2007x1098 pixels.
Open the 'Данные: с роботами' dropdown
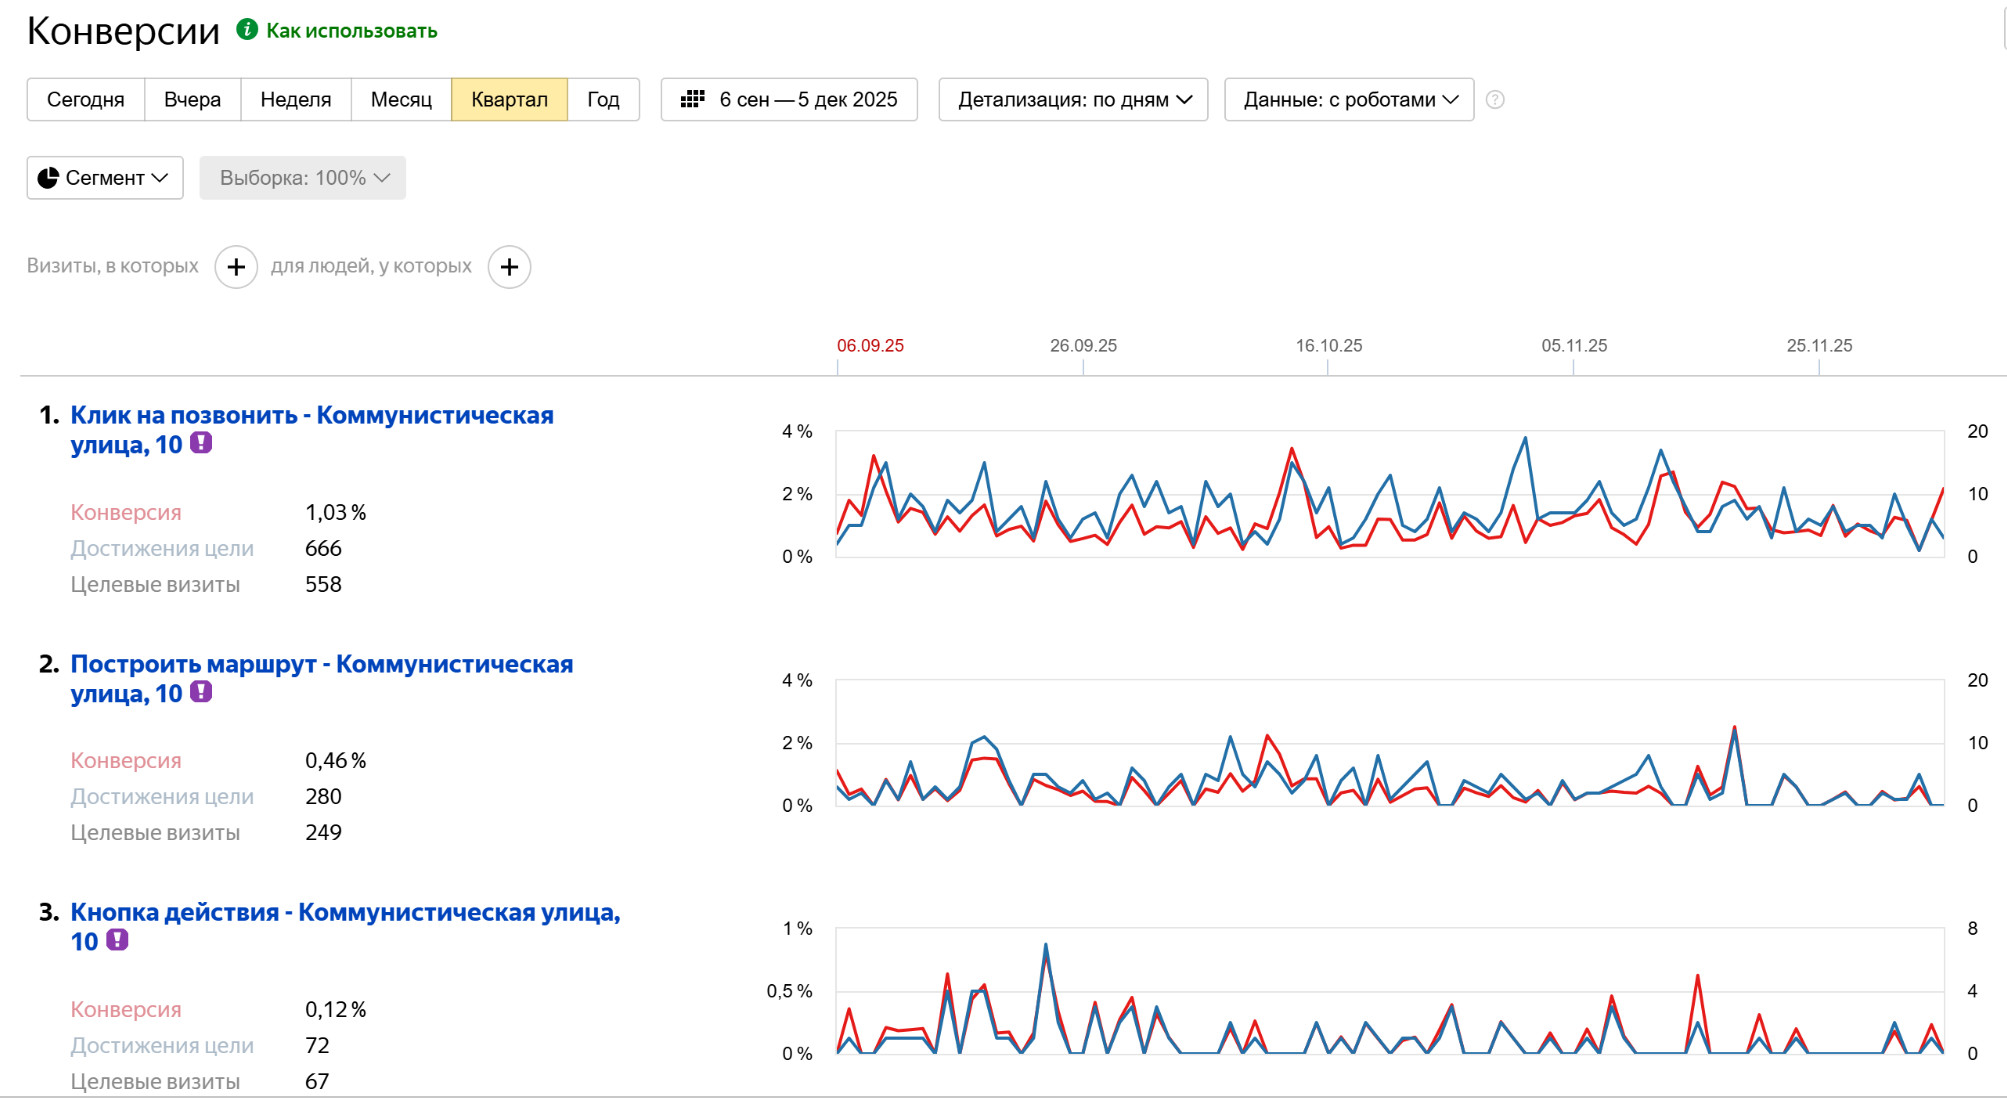(x=1349, y=99)
